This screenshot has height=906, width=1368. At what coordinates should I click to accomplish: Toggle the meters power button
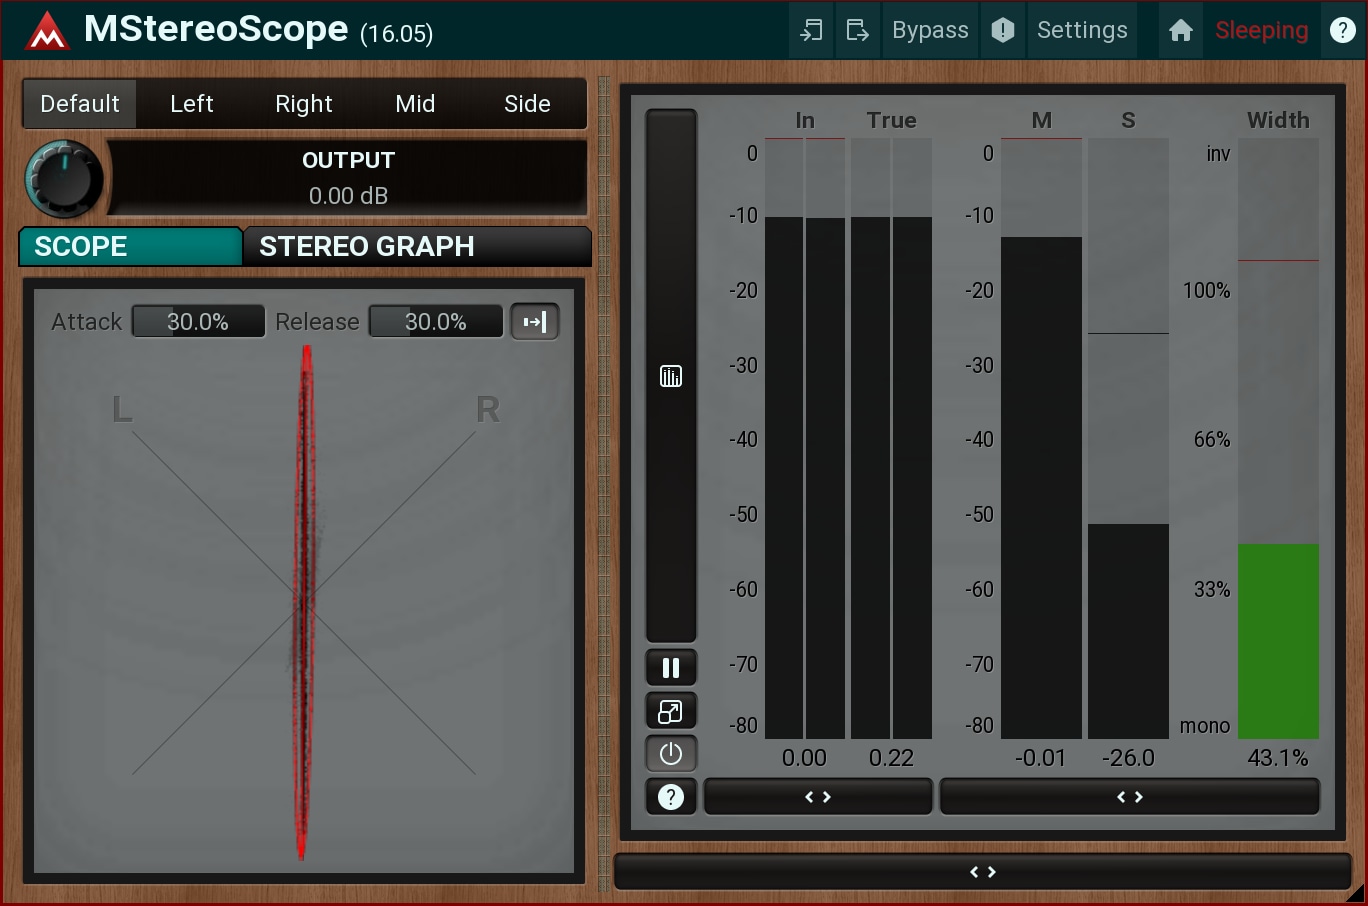671,754
